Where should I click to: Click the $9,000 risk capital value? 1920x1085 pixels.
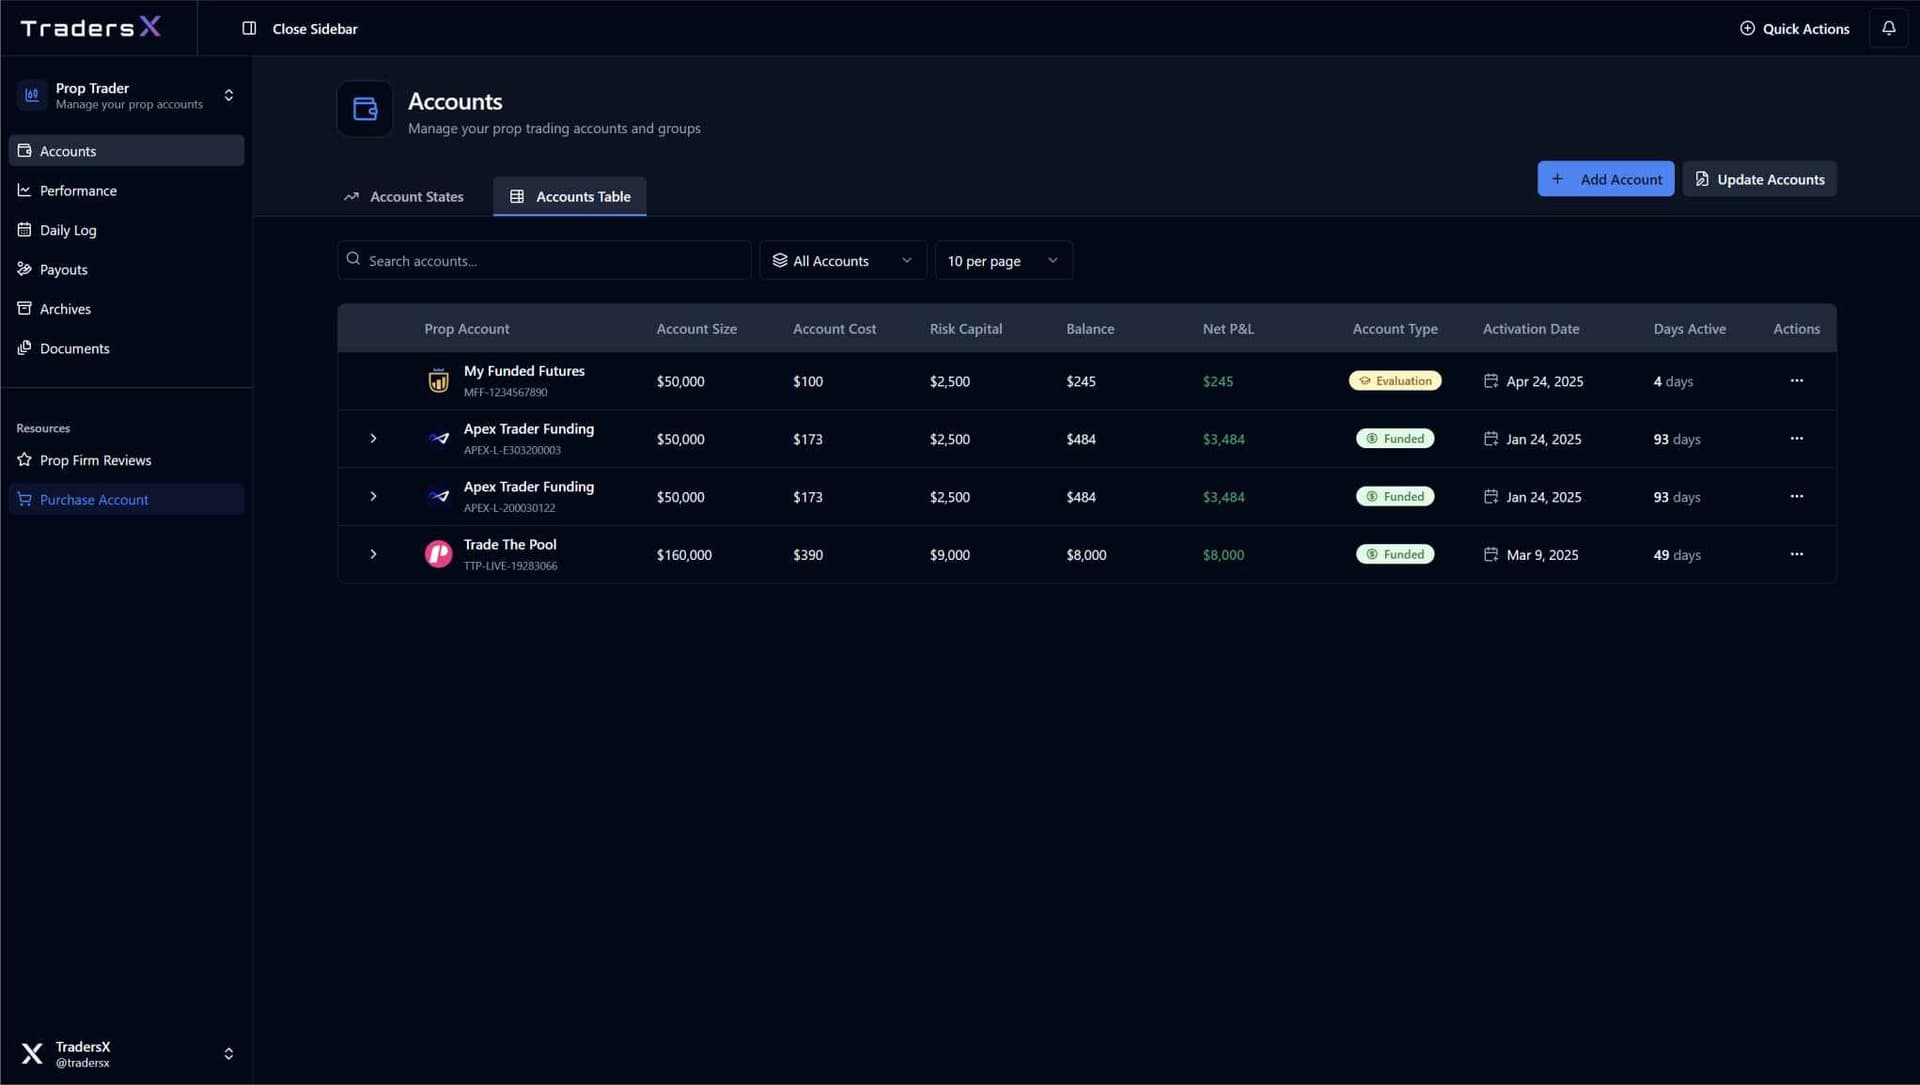[x=949, y=555]
